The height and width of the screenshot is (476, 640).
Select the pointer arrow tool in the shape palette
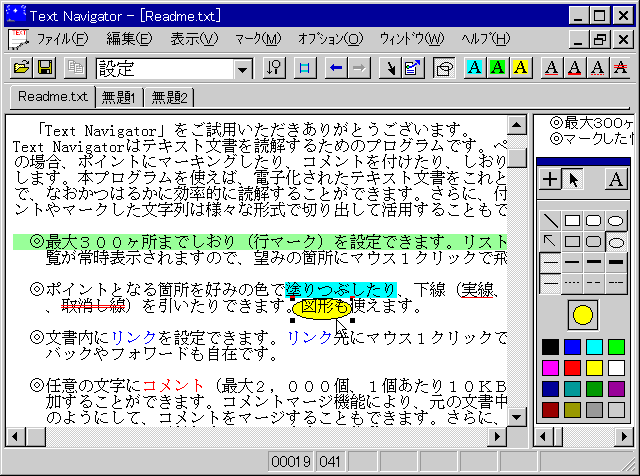click(573, 179)
